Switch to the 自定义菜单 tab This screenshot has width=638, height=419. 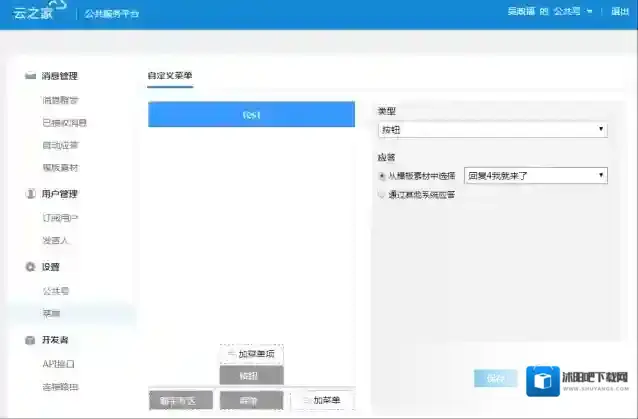point(170,76)
